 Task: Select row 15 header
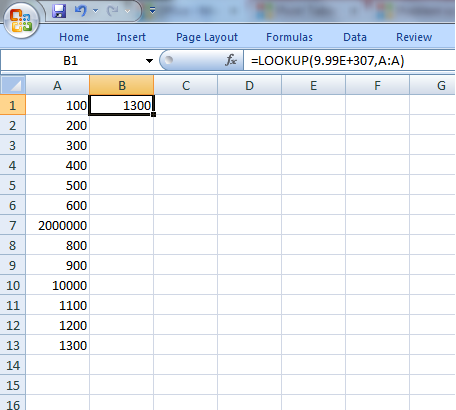click(13, 385)
